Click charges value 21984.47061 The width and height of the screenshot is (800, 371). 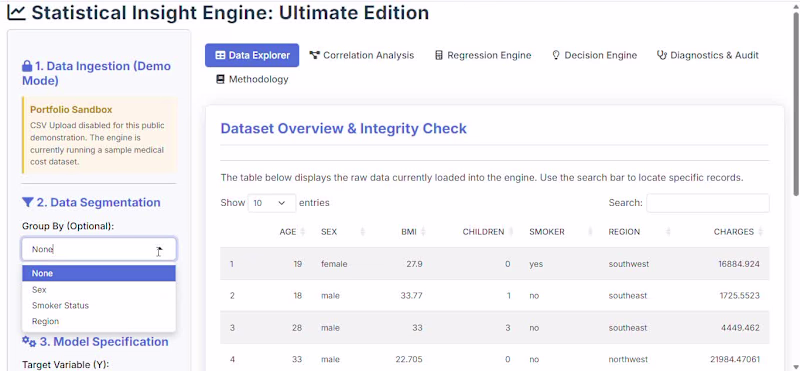point(735,359)
